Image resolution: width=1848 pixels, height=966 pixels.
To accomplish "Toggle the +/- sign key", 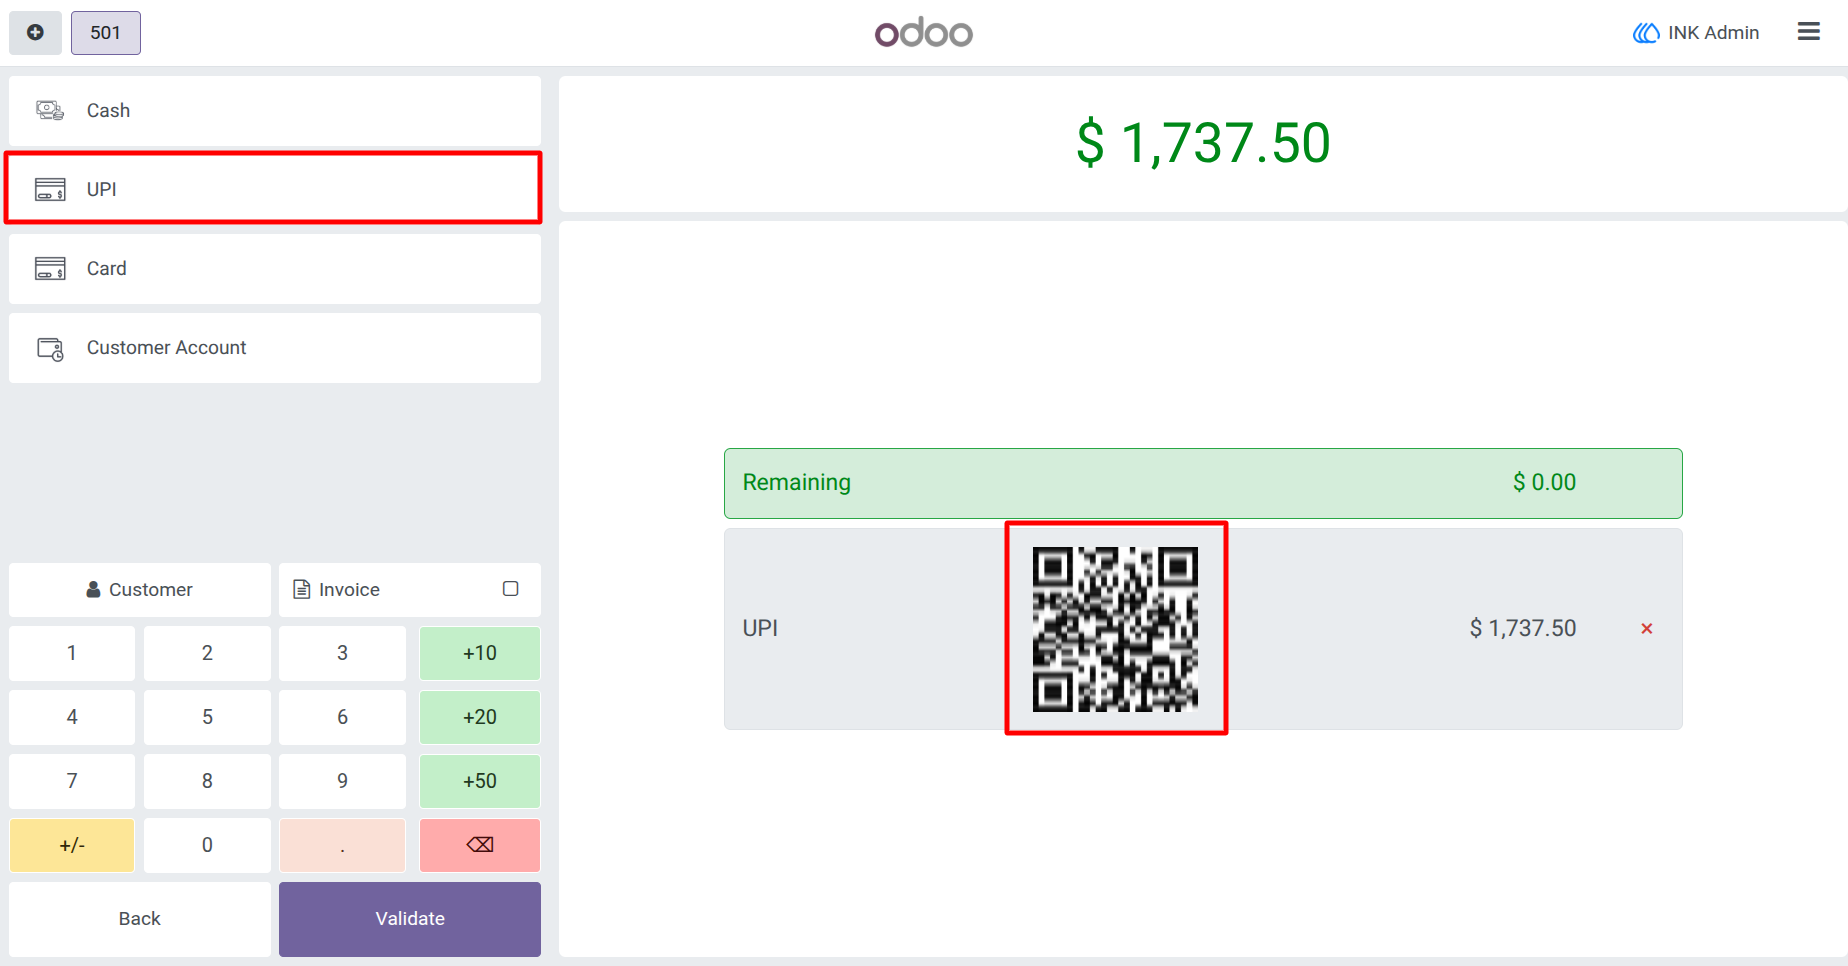I will tap(72, 845).
